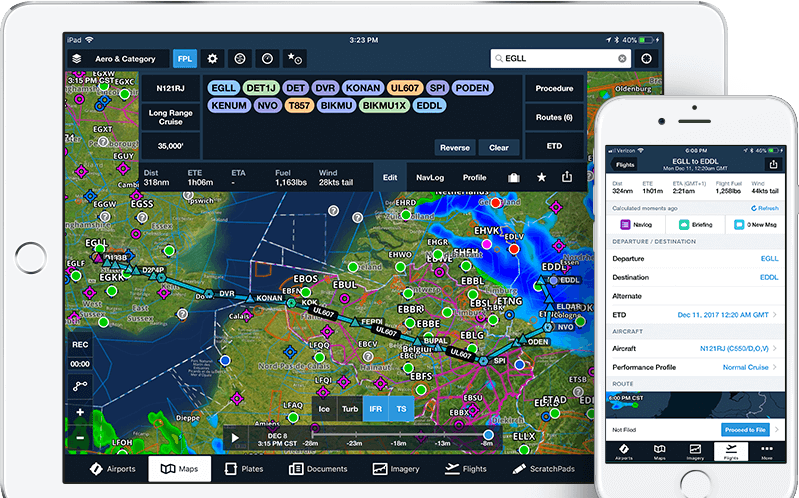Expand Aircraft N121RJ row on iPhone

pos(696,349)
